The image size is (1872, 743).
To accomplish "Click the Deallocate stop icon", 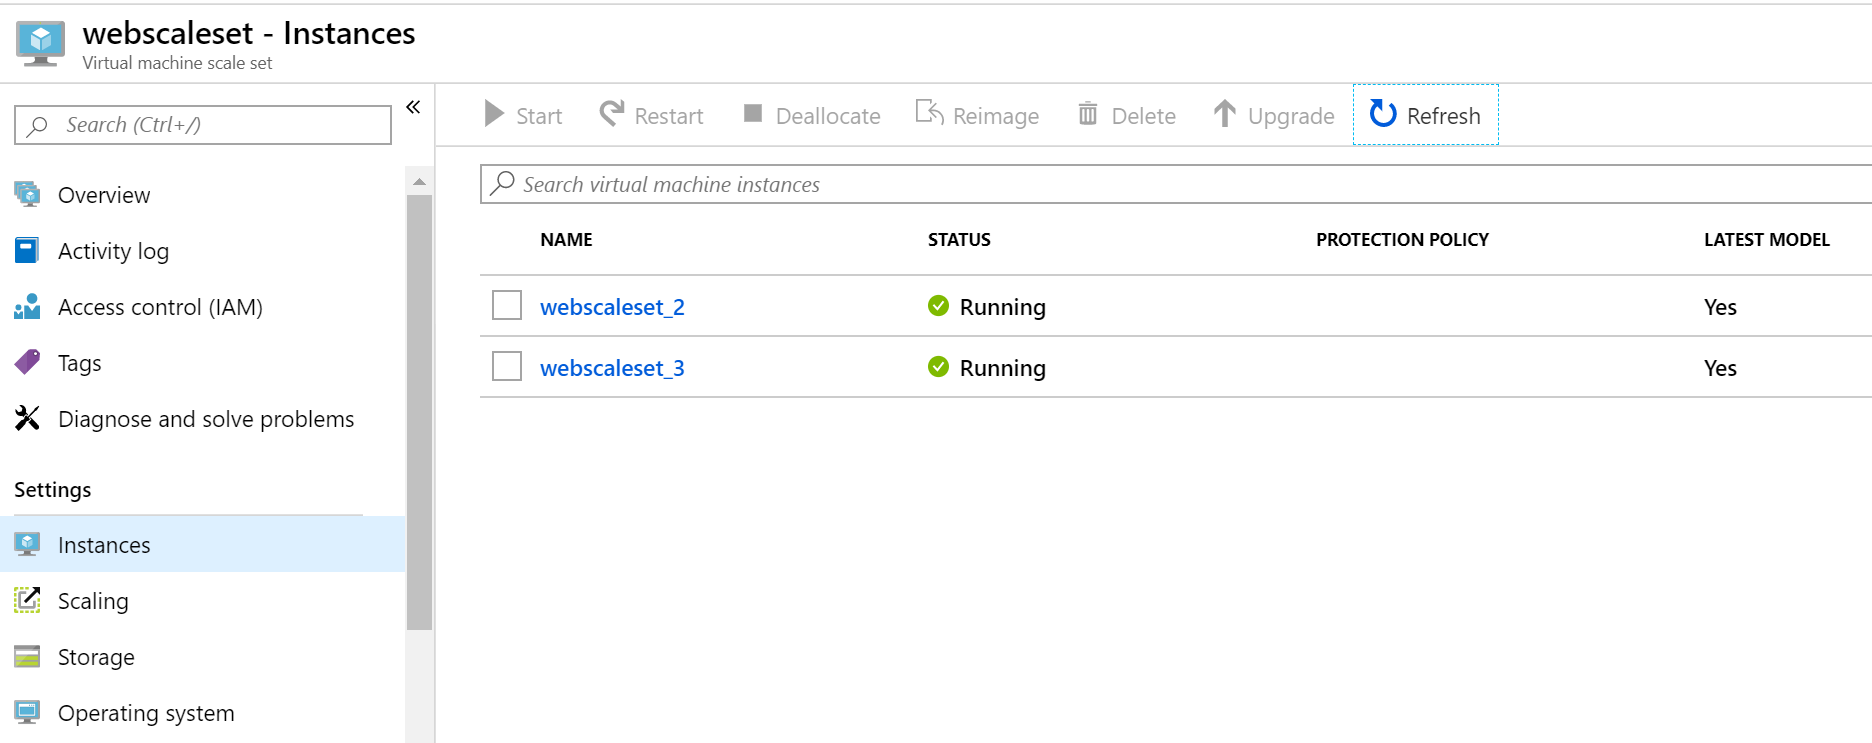I will (753, 113).
